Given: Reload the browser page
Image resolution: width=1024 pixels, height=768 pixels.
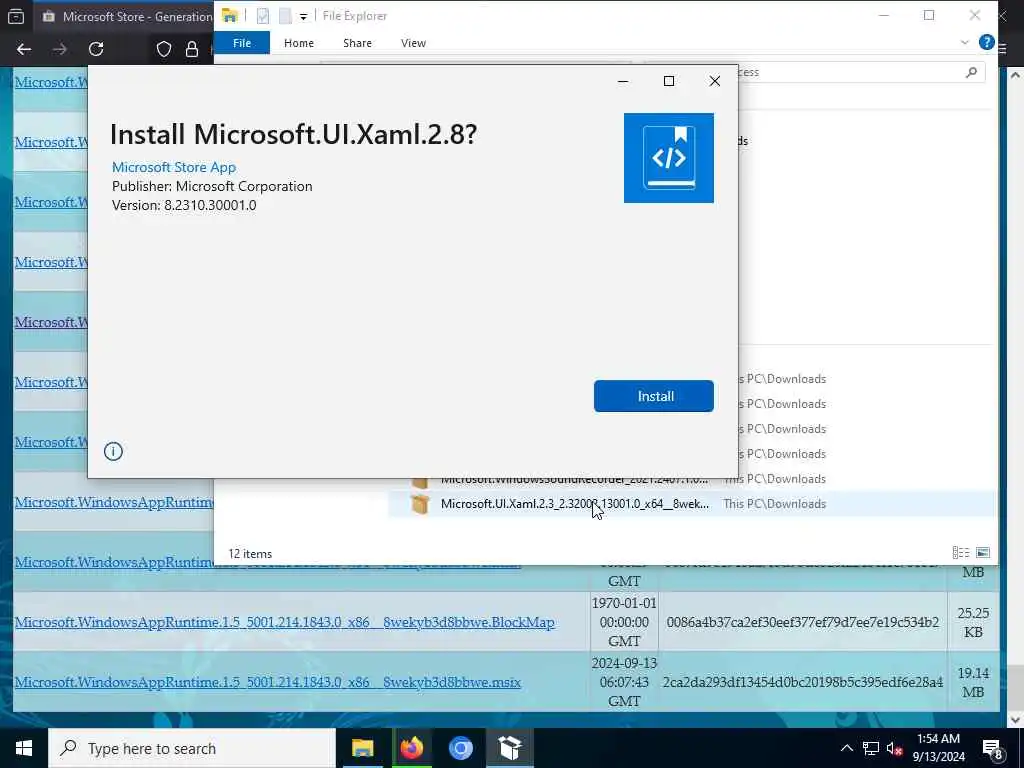Looking at the screenshot, I should pyautogui.click(x=96, y=49).
